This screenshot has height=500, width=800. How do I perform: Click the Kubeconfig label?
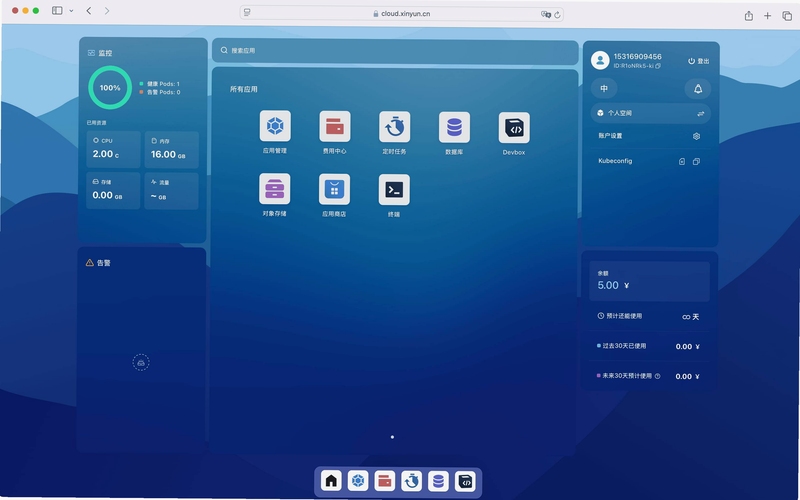pyautogui.click(x=615, y=161)
